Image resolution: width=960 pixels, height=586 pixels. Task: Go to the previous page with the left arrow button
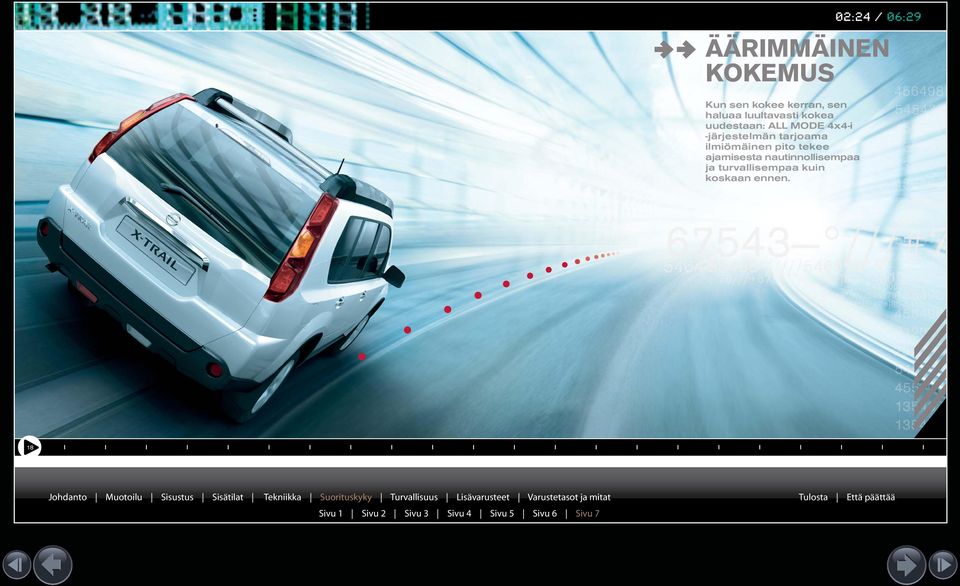(x=53, y=565)
